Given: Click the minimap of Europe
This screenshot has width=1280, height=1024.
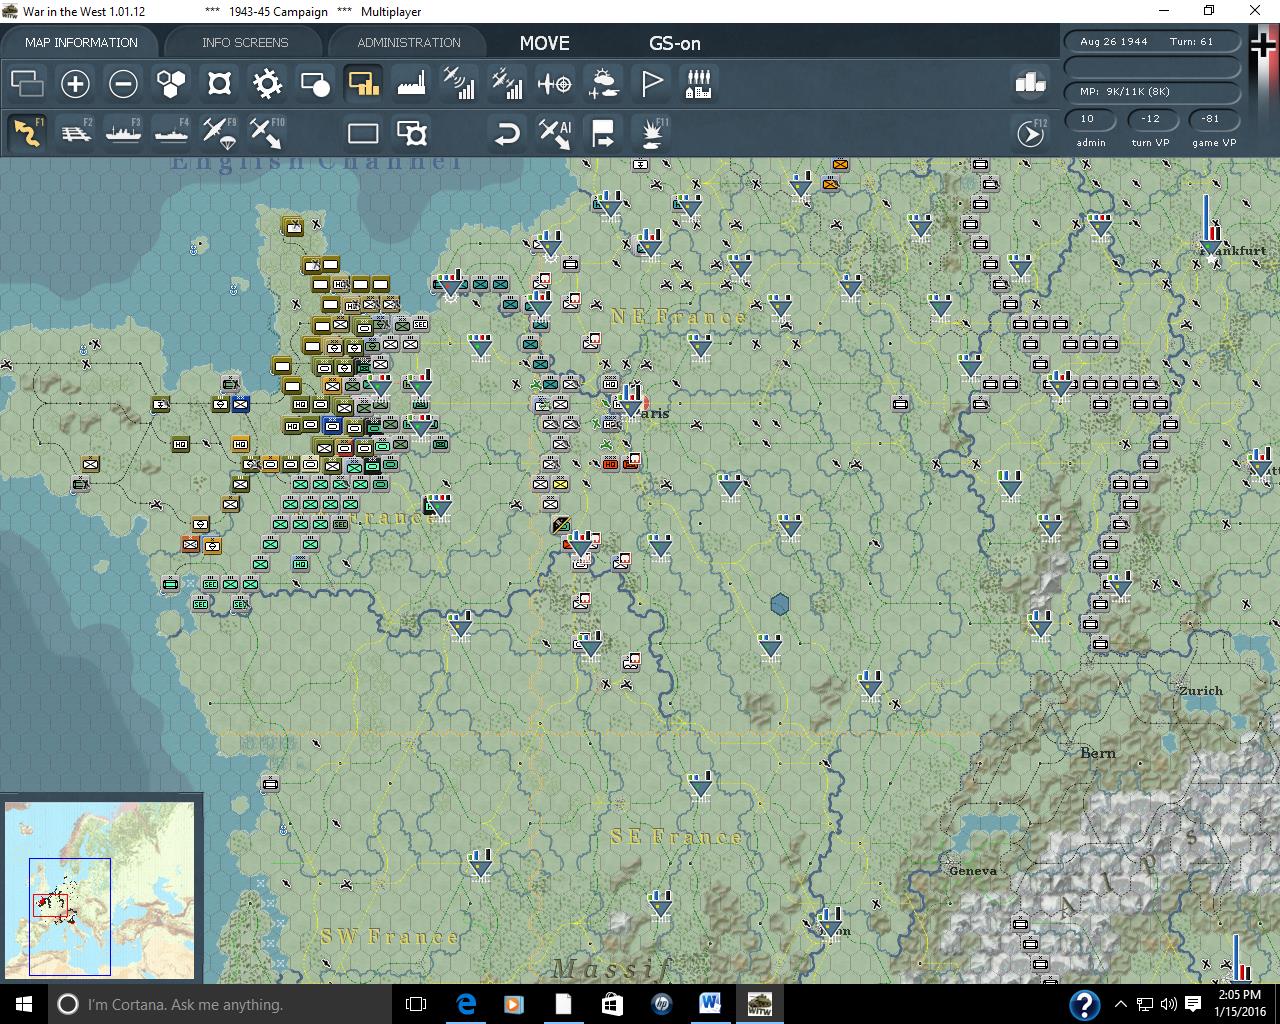Looking at the screenshot, I should (x=100, y=889).
